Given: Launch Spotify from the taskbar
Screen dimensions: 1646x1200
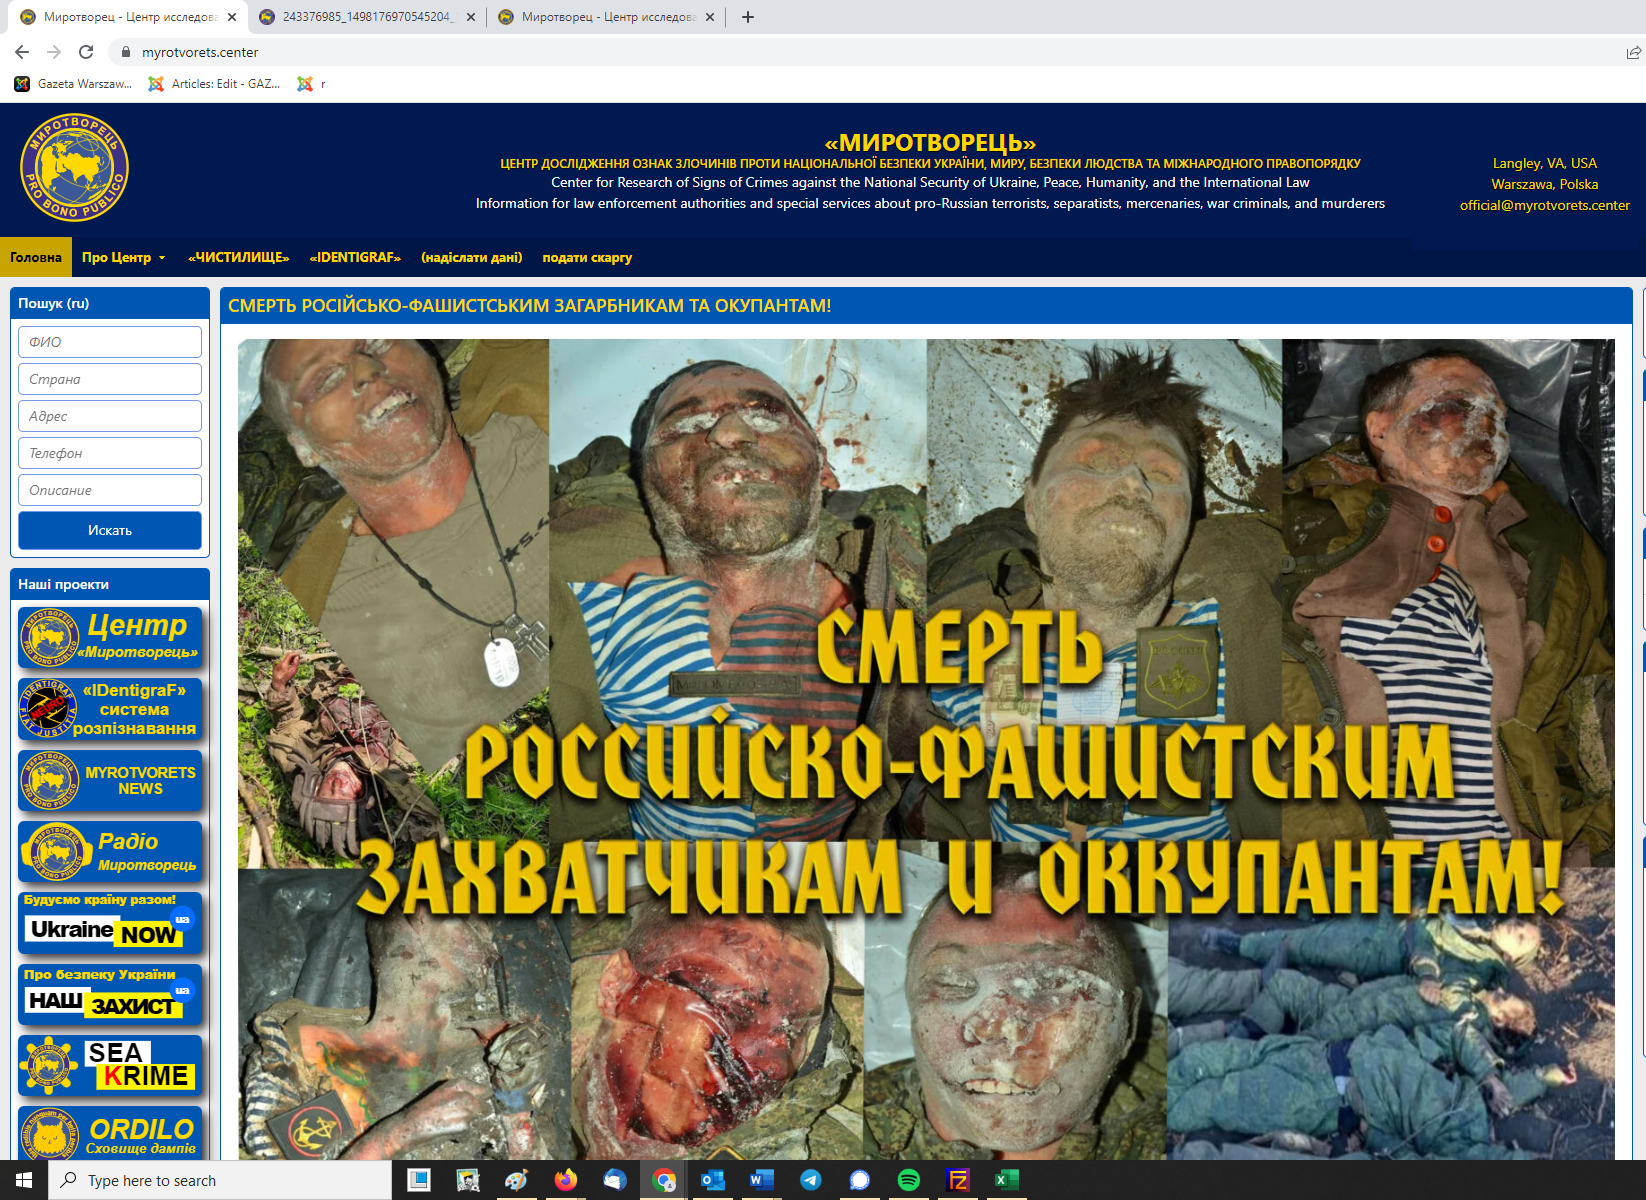Looking at the screenshot, I should tap(908, 1180).
